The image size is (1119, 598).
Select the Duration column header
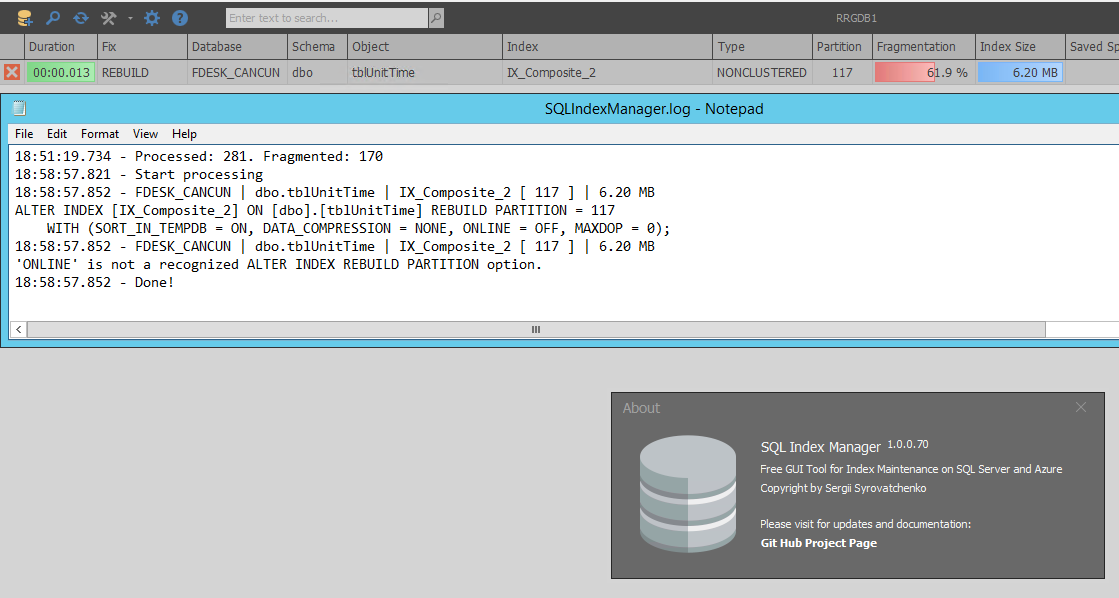coord(55,46)
